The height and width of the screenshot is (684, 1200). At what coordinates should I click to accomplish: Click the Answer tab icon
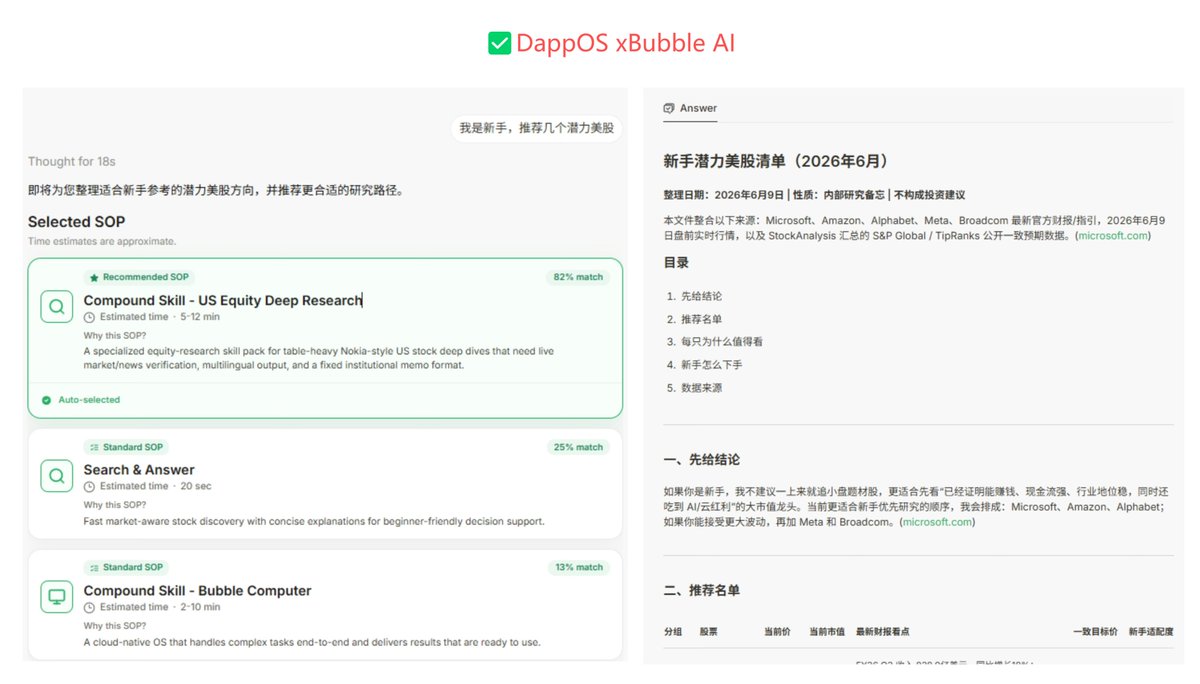pos(669,108)
